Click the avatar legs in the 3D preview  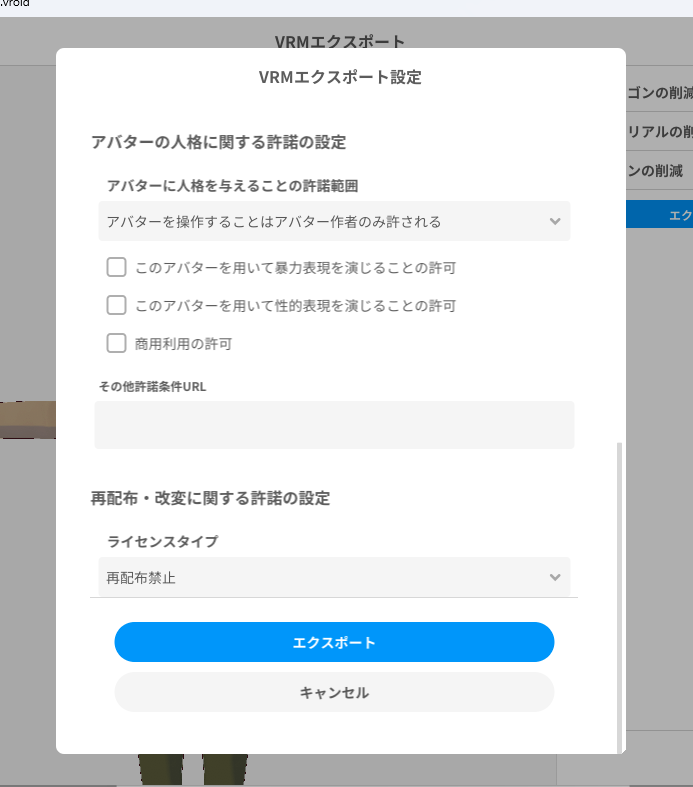(x=190, y=770)
